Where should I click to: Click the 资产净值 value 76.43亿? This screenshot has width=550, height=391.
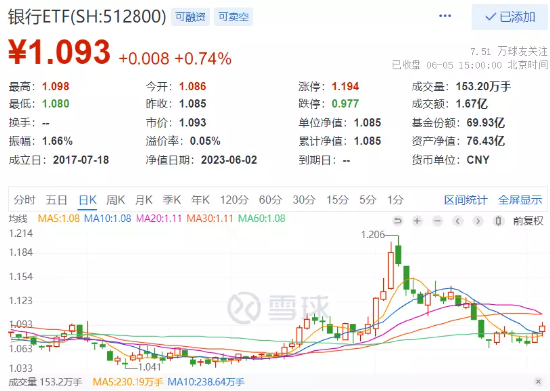485,141
